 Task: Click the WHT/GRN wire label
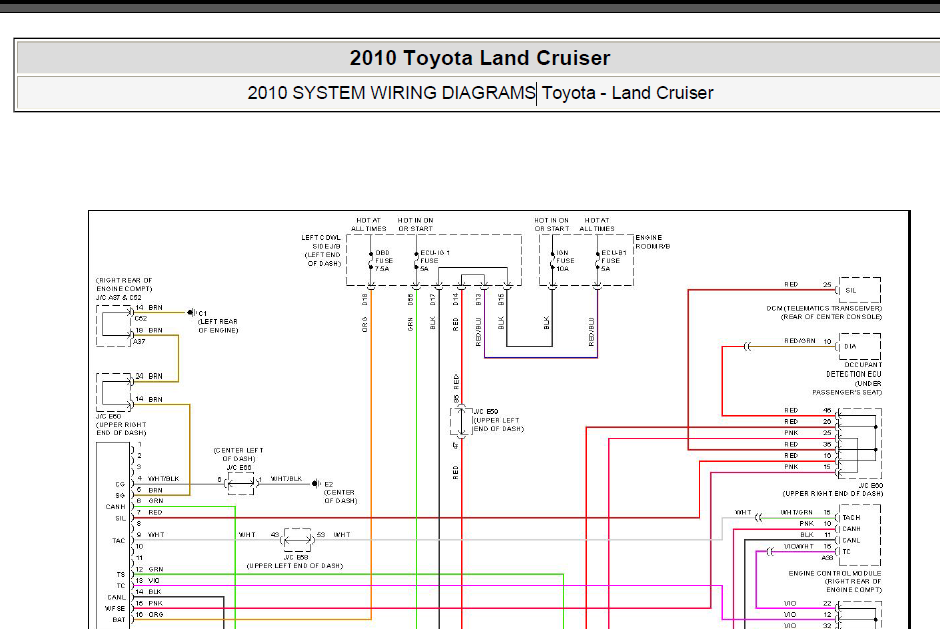[x=796, y=512]
